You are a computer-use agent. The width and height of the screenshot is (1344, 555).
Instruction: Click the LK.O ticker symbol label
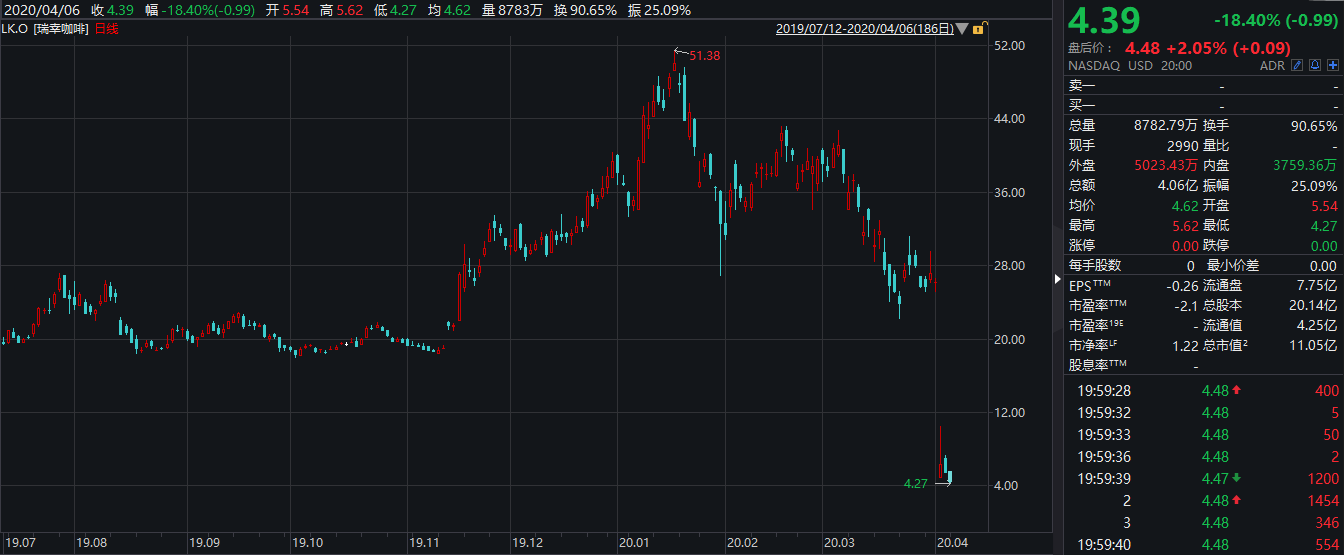coord(17,29)
